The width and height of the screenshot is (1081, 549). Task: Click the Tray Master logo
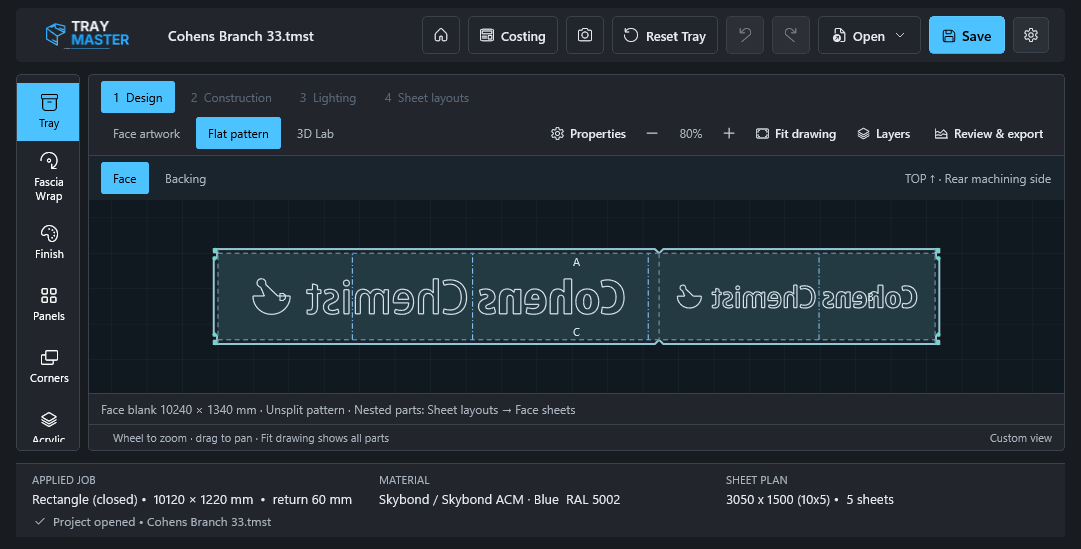pos(87,34)
